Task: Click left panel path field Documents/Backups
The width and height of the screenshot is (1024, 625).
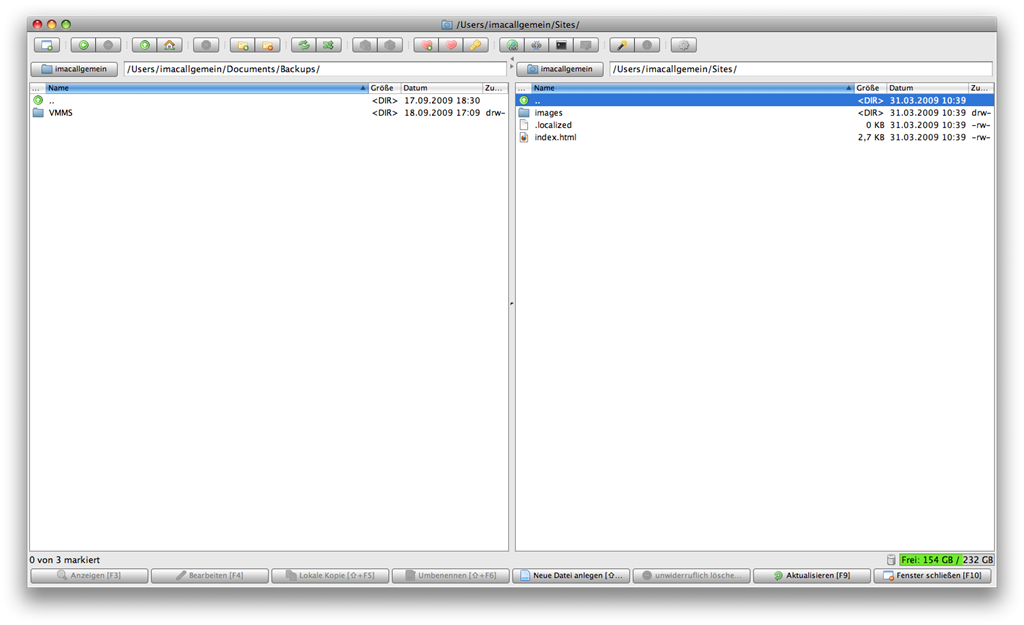Action: pyautogui.click(x=315, y=69)
